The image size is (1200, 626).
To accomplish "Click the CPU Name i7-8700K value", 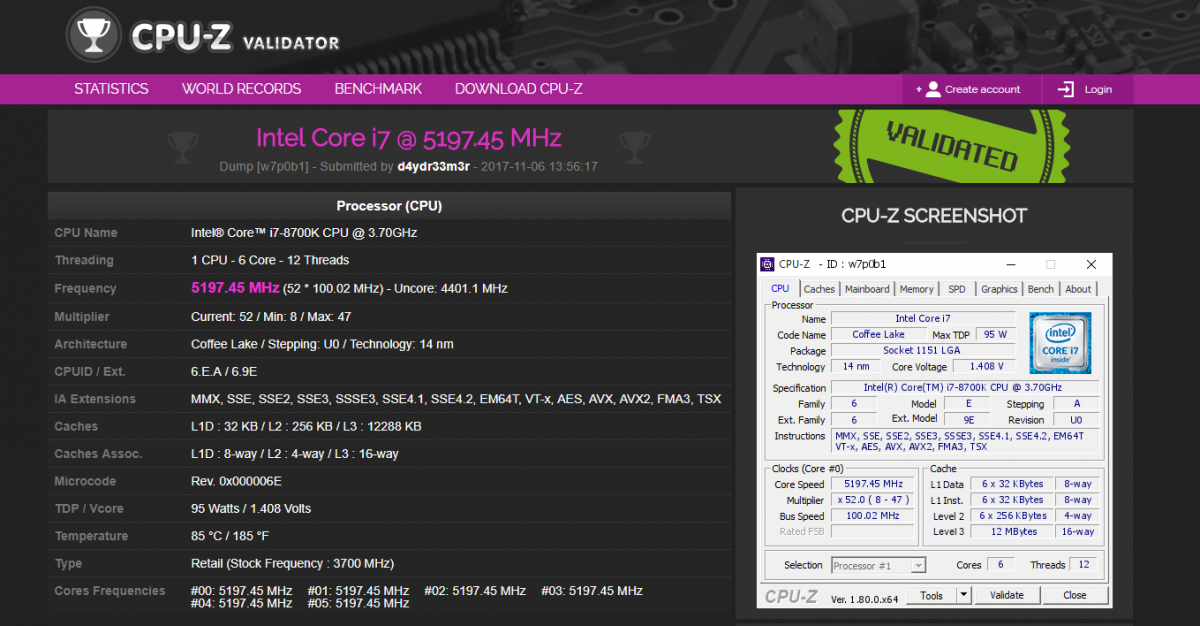I will click(304, 233).
